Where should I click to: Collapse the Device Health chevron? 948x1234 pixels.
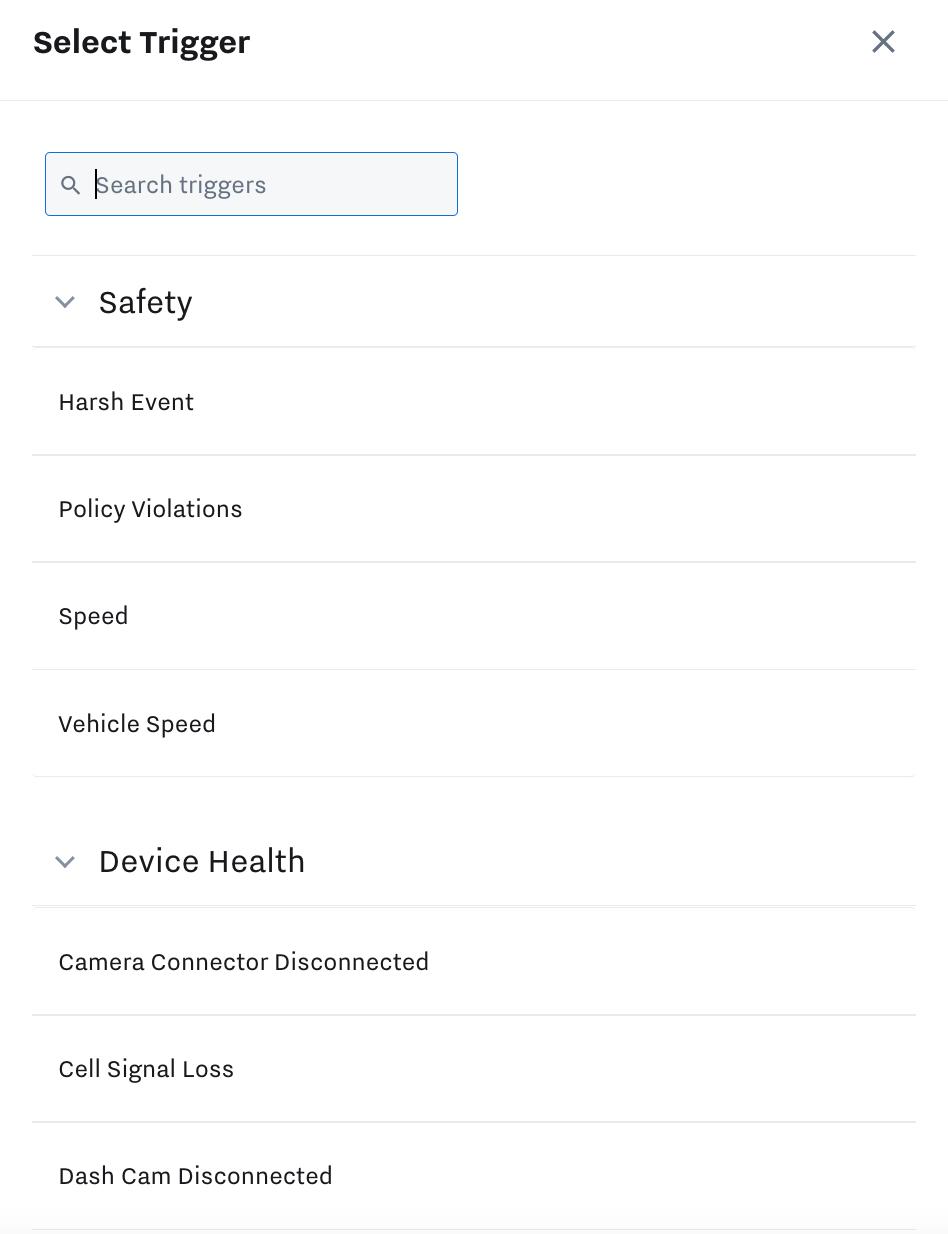click(65, 861)
